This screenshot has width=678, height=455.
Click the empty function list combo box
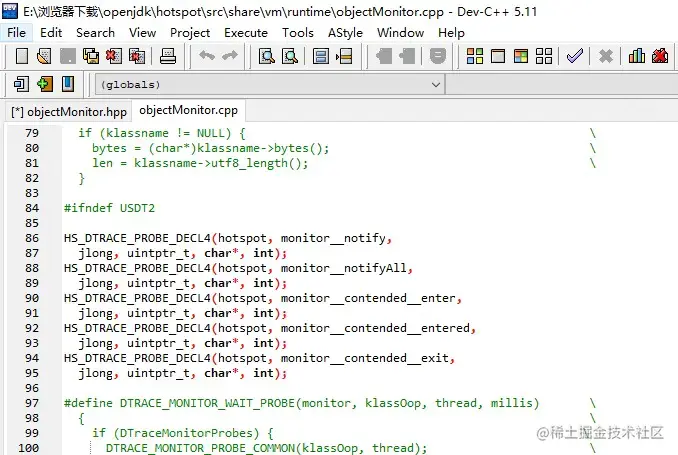click(x=562, y=84)
